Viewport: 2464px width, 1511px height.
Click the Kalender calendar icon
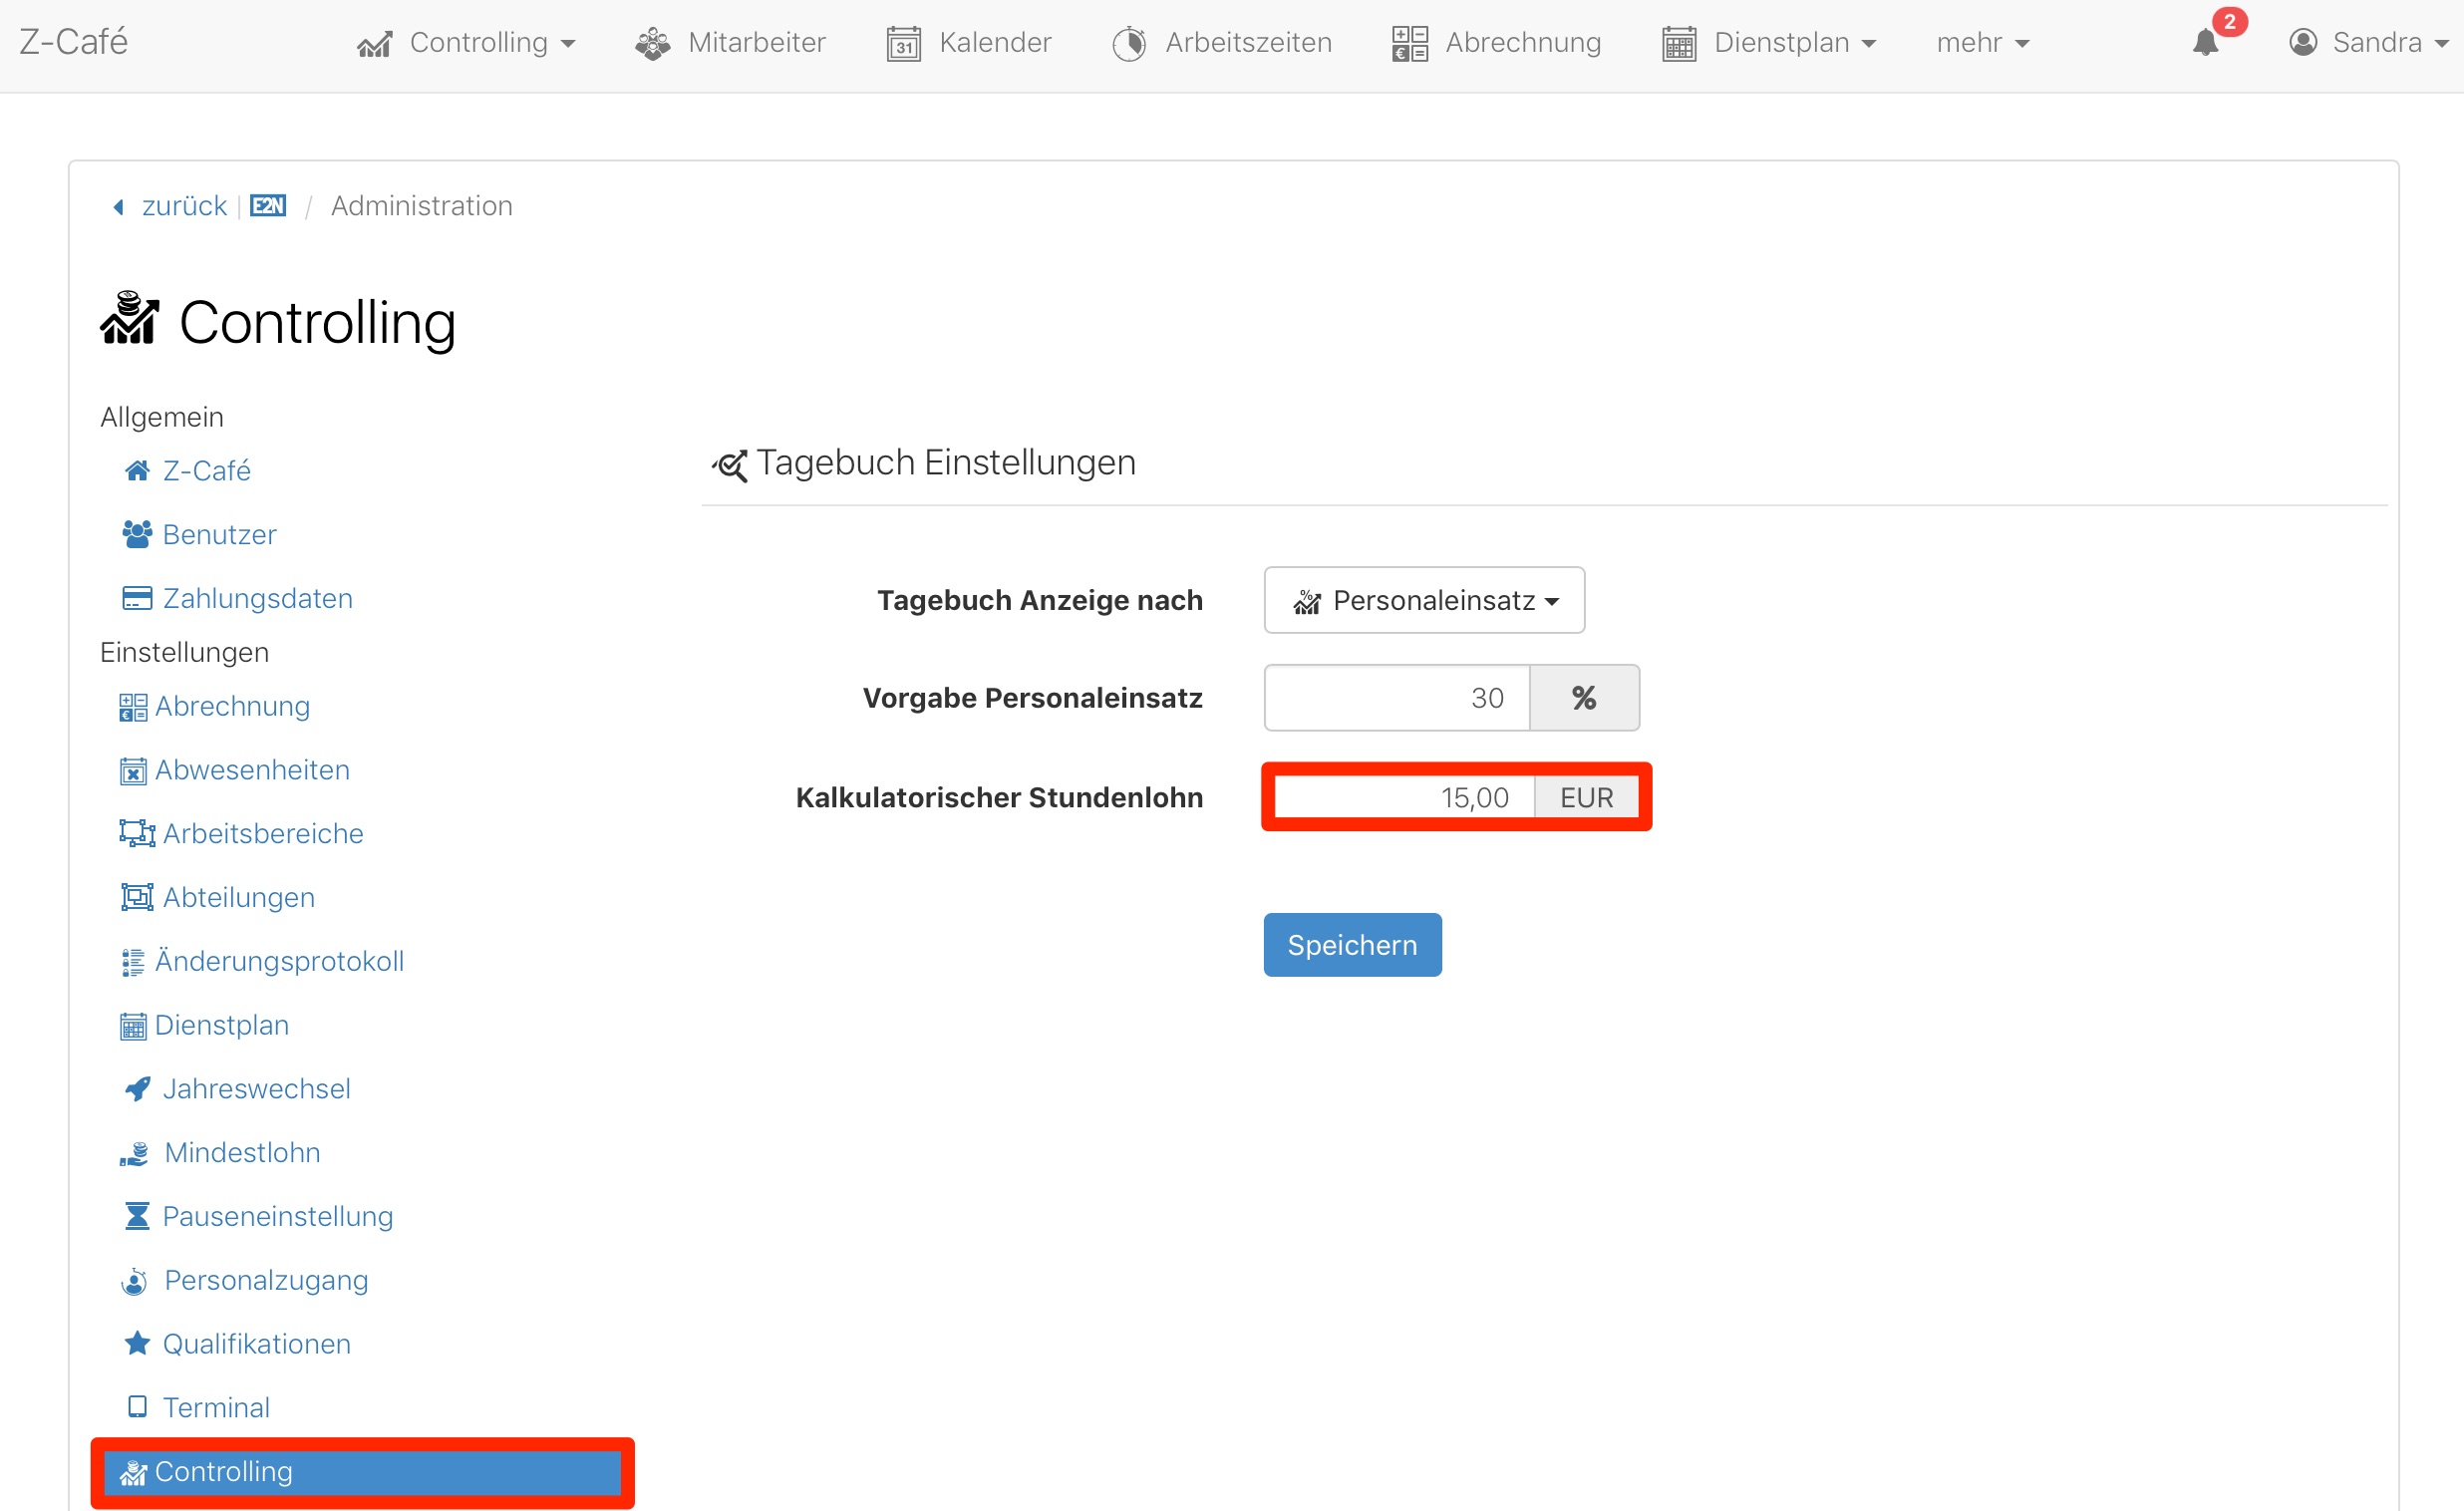(903, 44)
